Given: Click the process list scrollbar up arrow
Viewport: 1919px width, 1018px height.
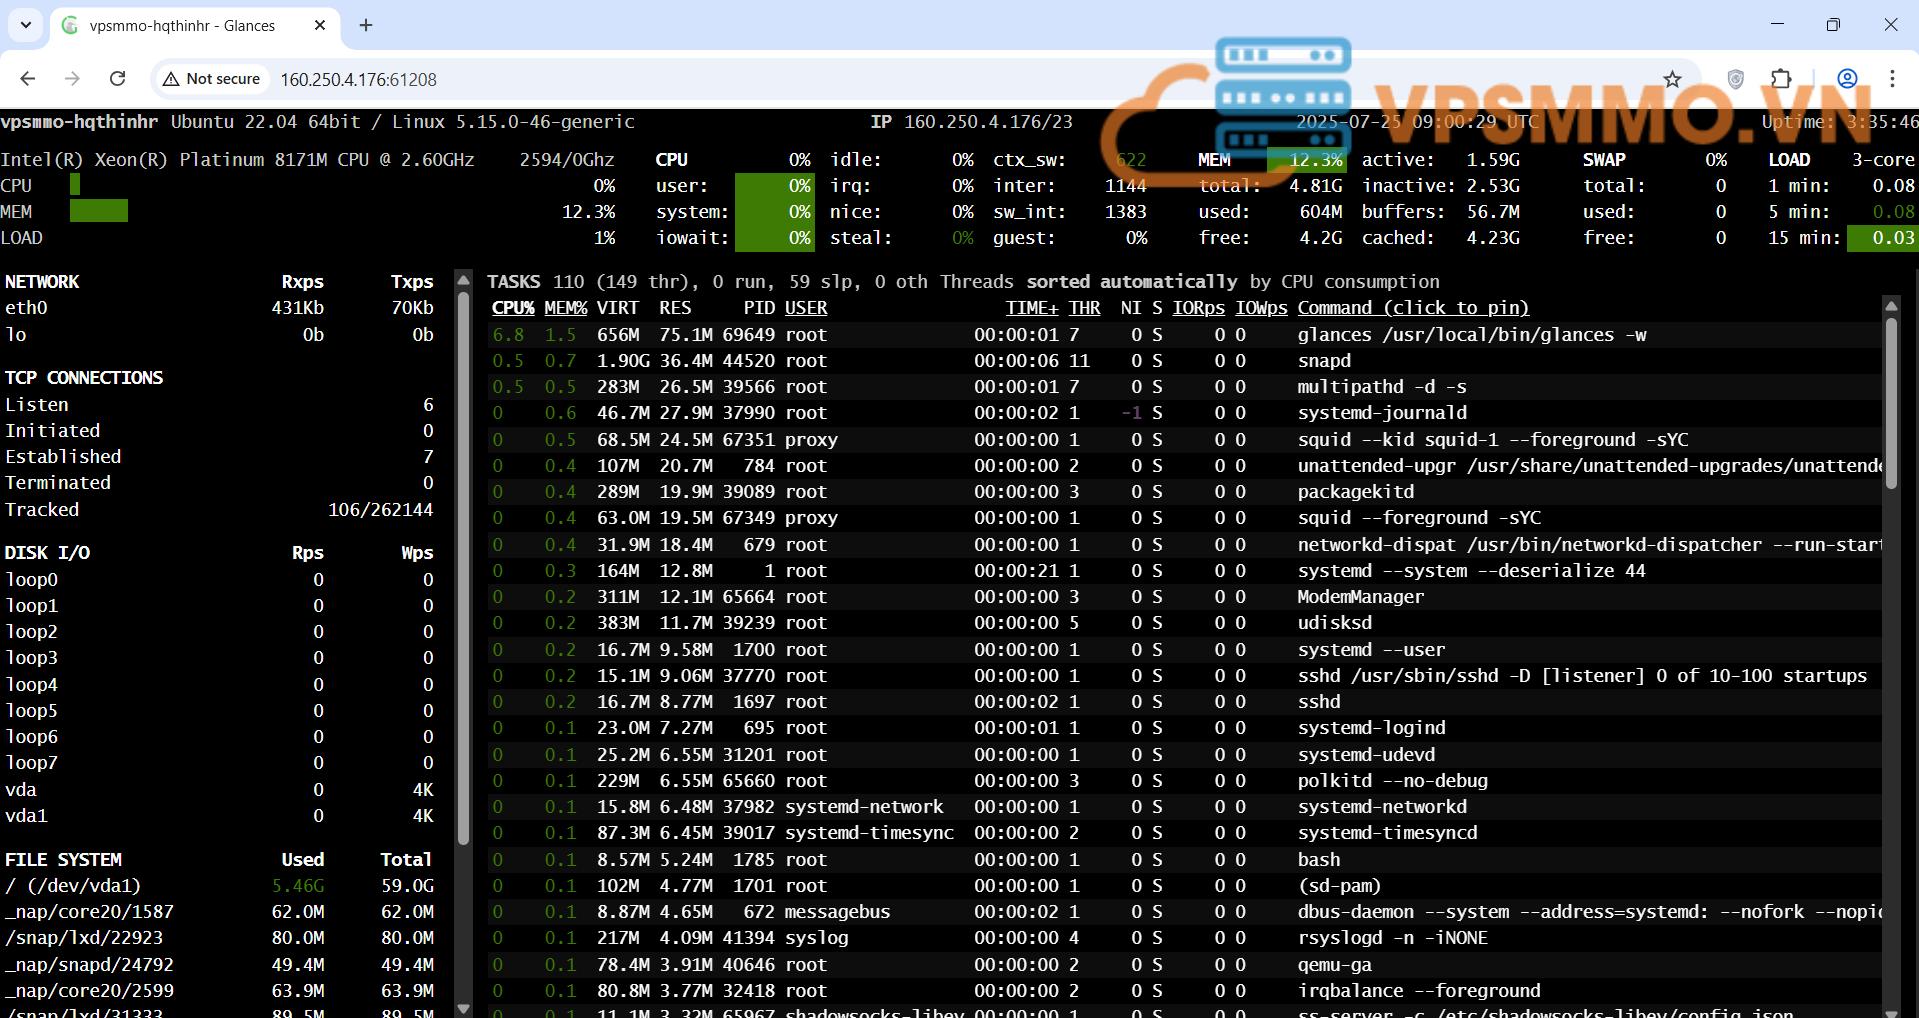Looking at the screenshot, I should coord(1890,305).
